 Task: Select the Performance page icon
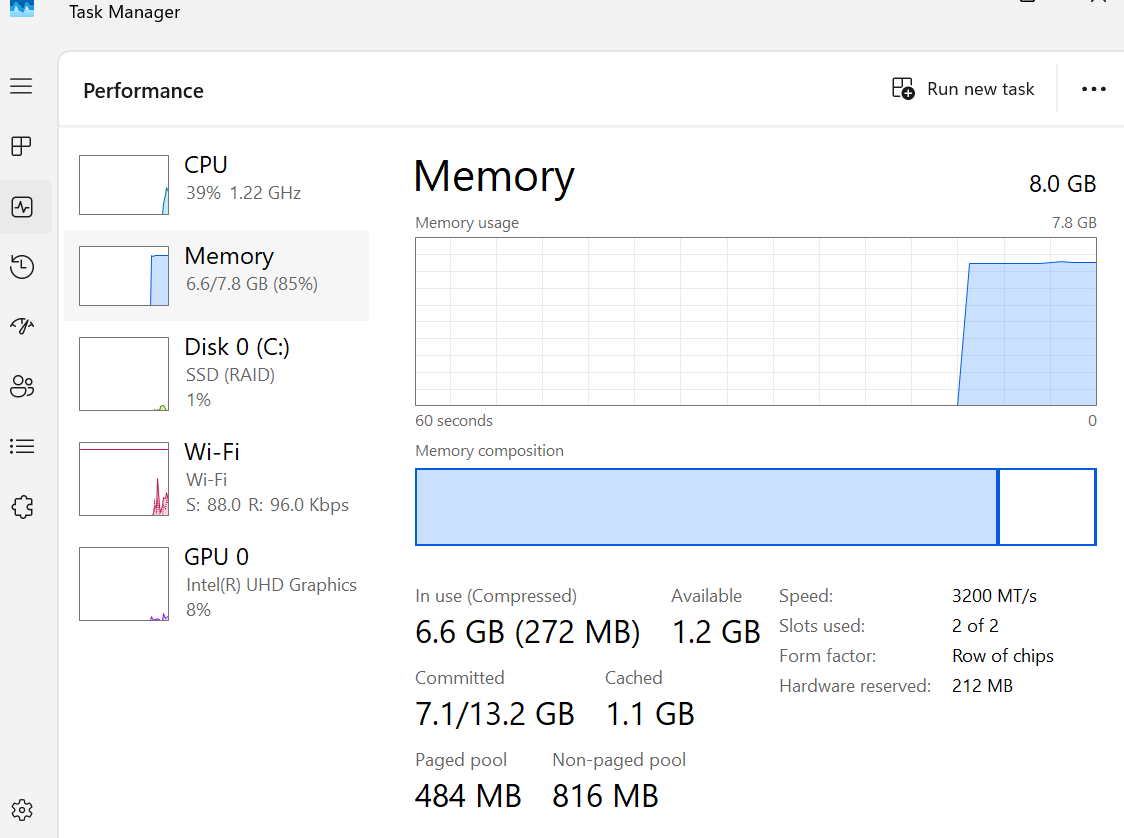[x=22, y=207]
